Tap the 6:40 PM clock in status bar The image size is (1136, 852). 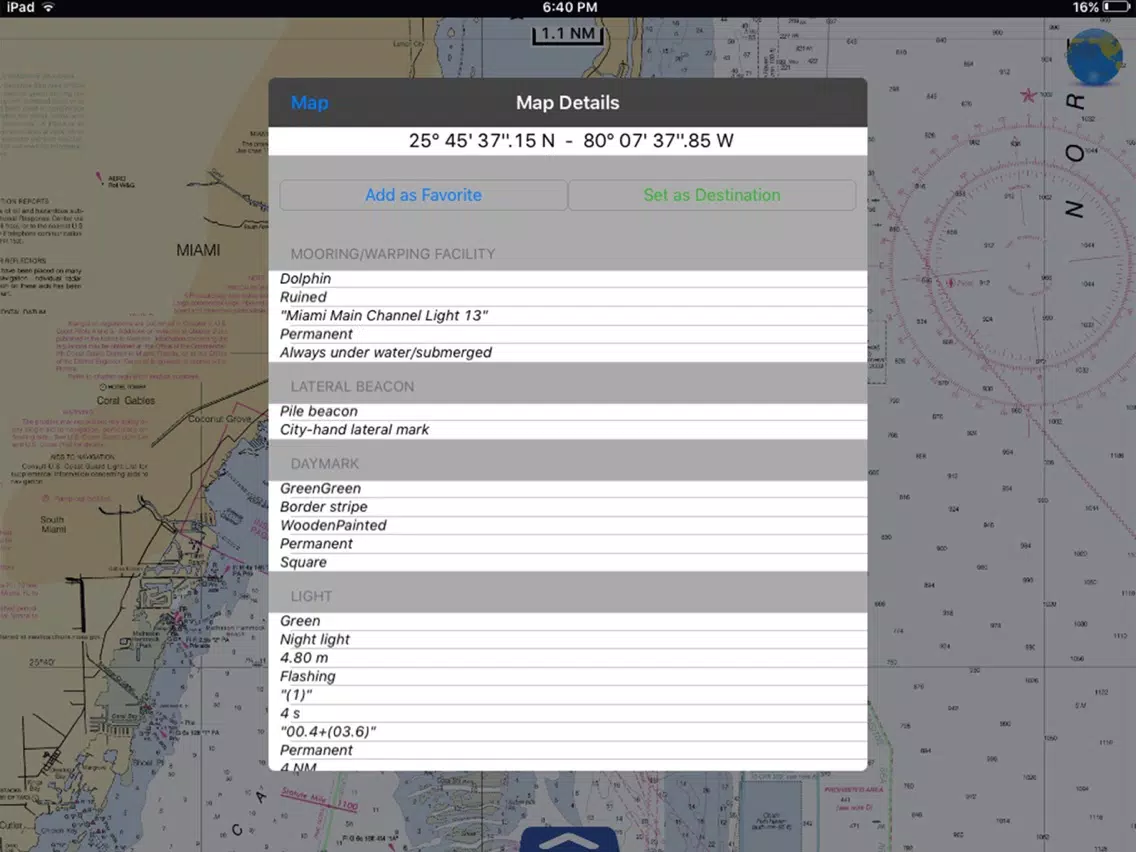569,7
